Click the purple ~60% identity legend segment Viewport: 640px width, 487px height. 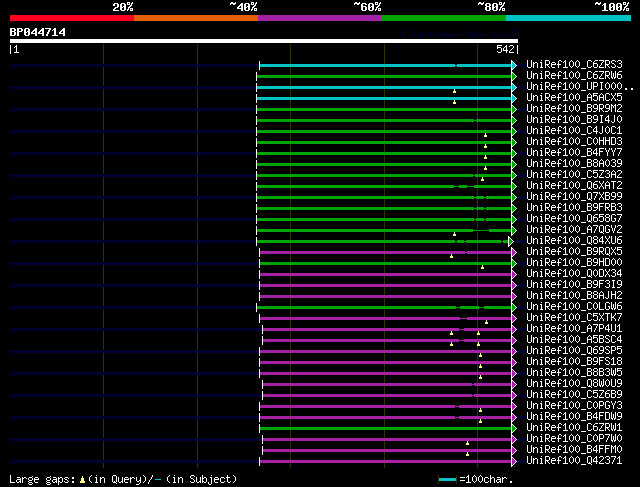pyautogui.click(x=320, y=18)
